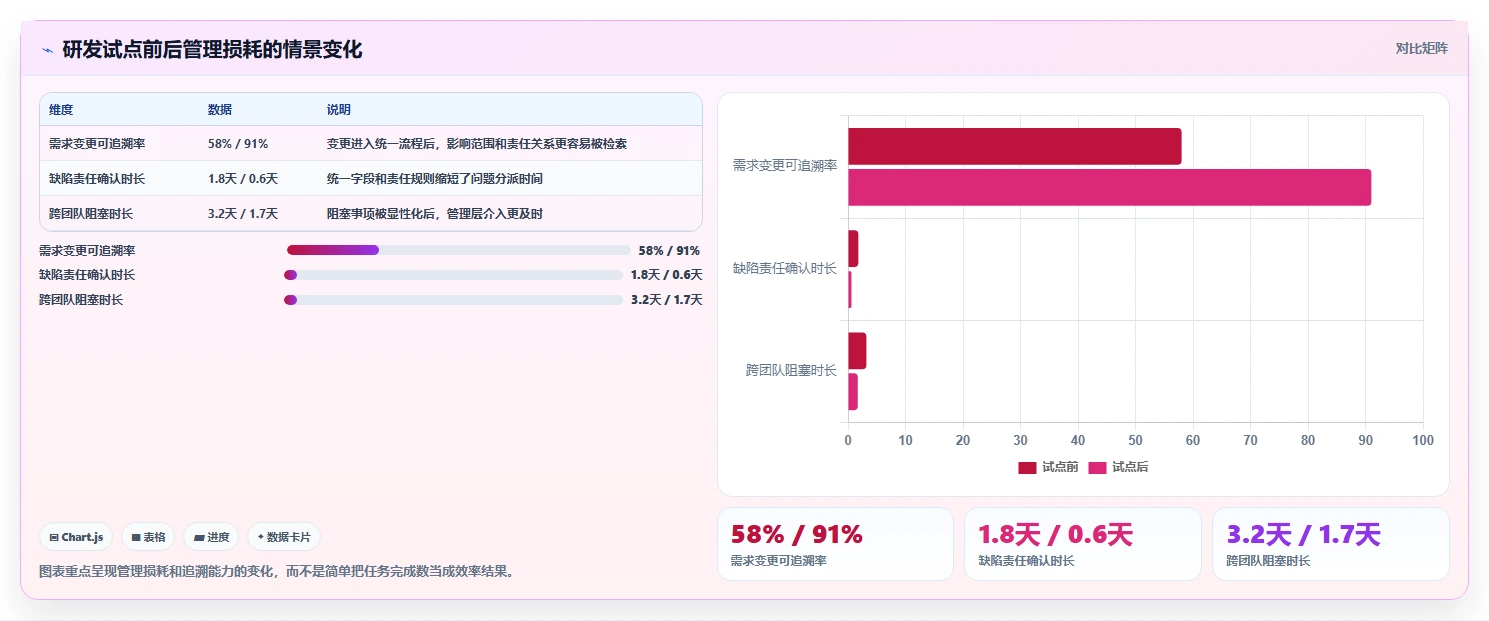Click the 需求变更可追溯率 label beside its progress bar
The image size is (1489, 621).
pyautogui.click(x=87, y=250)
